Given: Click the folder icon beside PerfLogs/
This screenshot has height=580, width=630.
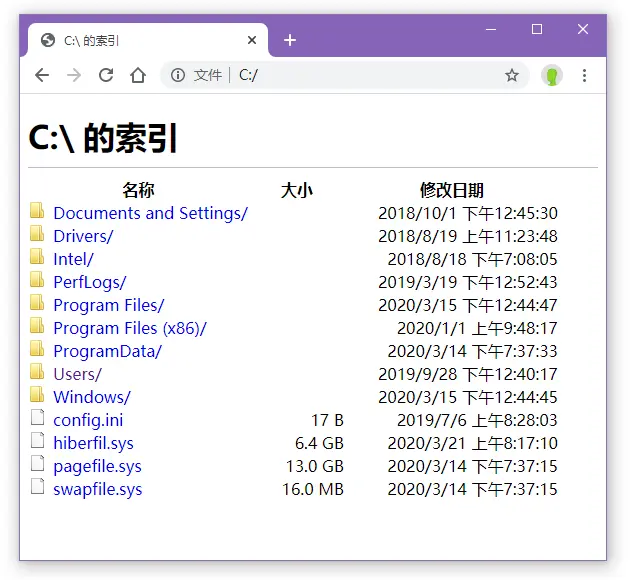Looking at the screenshot, I should [x=37, y=279].
